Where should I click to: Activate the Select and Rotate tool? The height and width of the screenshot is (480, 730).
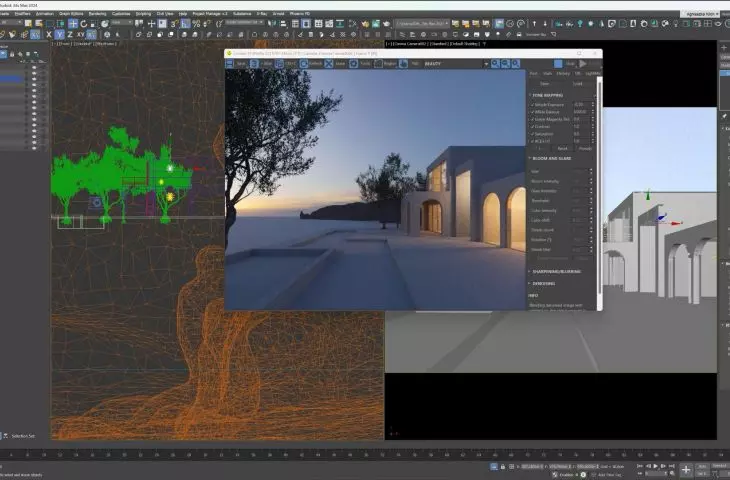[84, 23]
